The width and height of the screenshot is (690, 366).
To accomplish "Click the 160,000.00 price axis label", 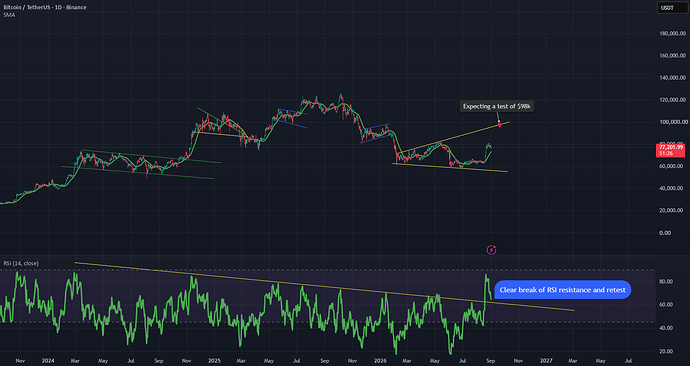I will pyautogui.click(x=673, y=55).
